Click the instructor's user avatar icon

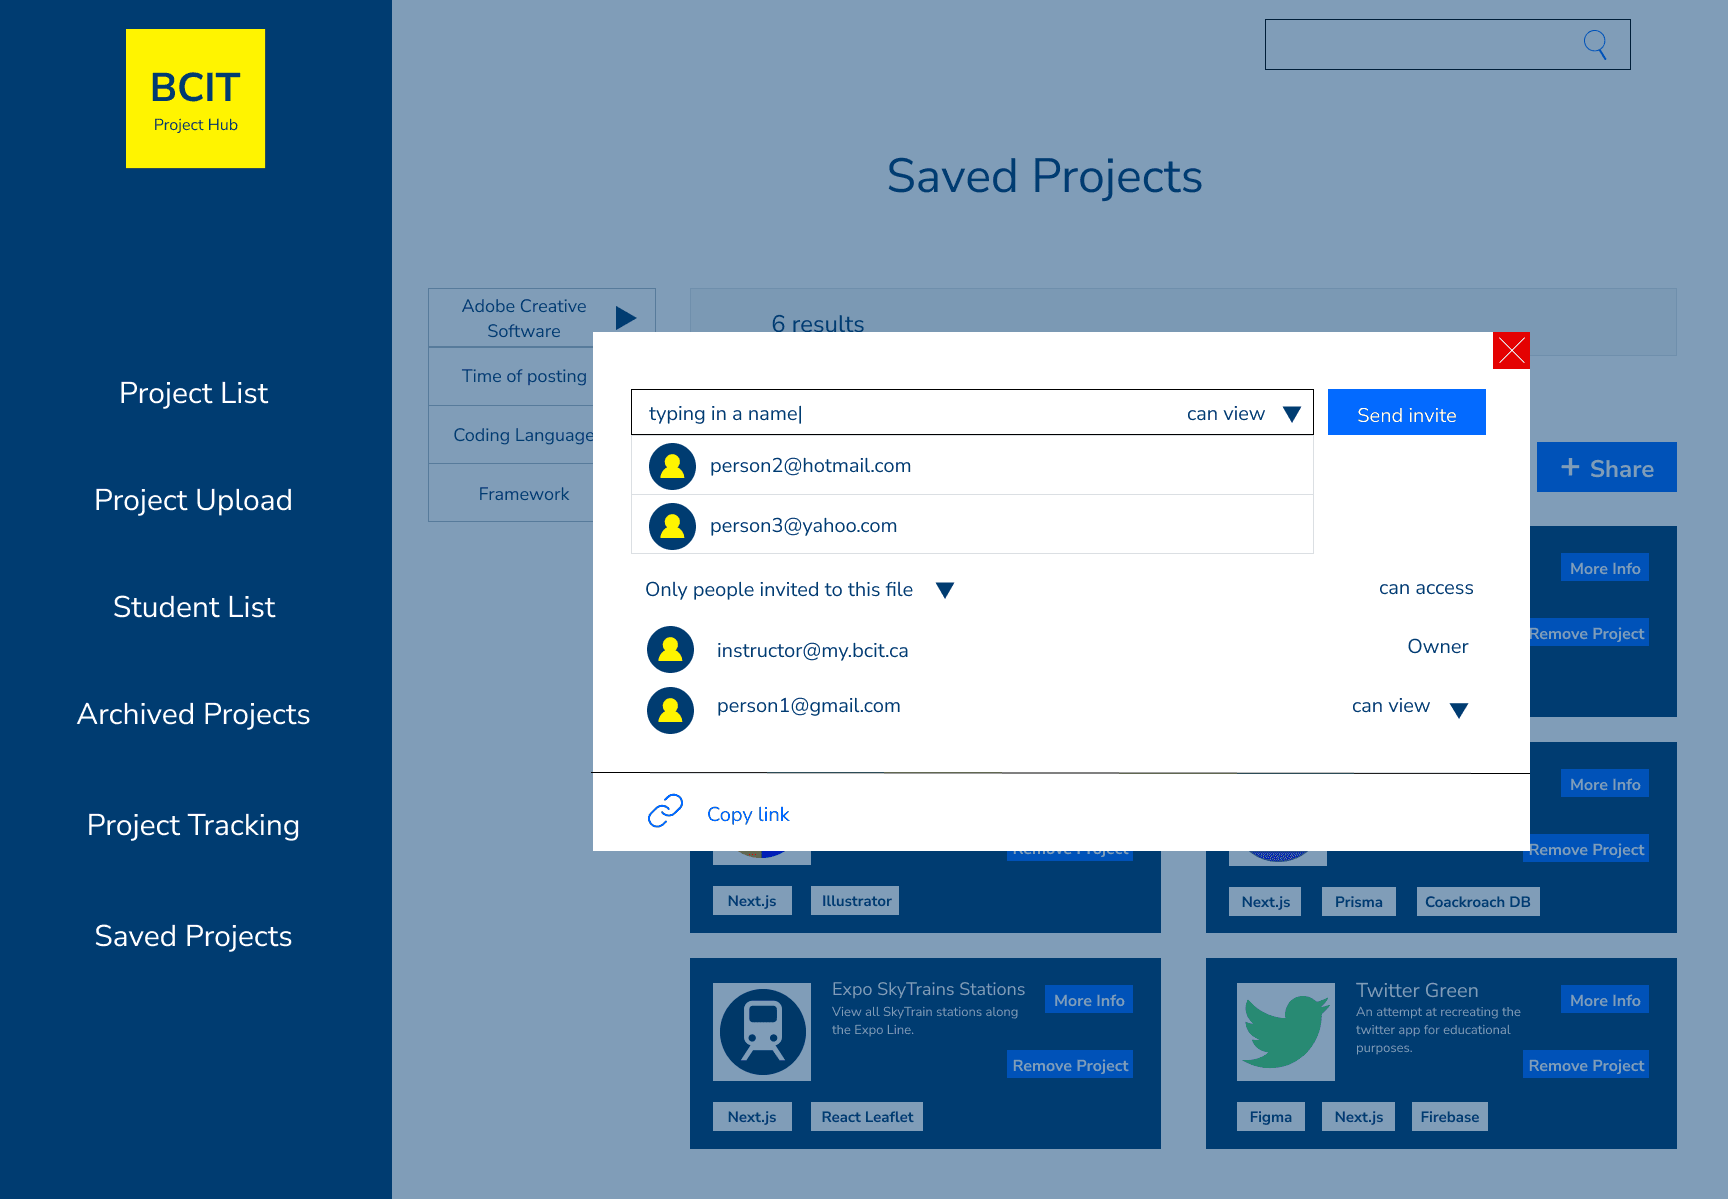click(x=670, y=649)
